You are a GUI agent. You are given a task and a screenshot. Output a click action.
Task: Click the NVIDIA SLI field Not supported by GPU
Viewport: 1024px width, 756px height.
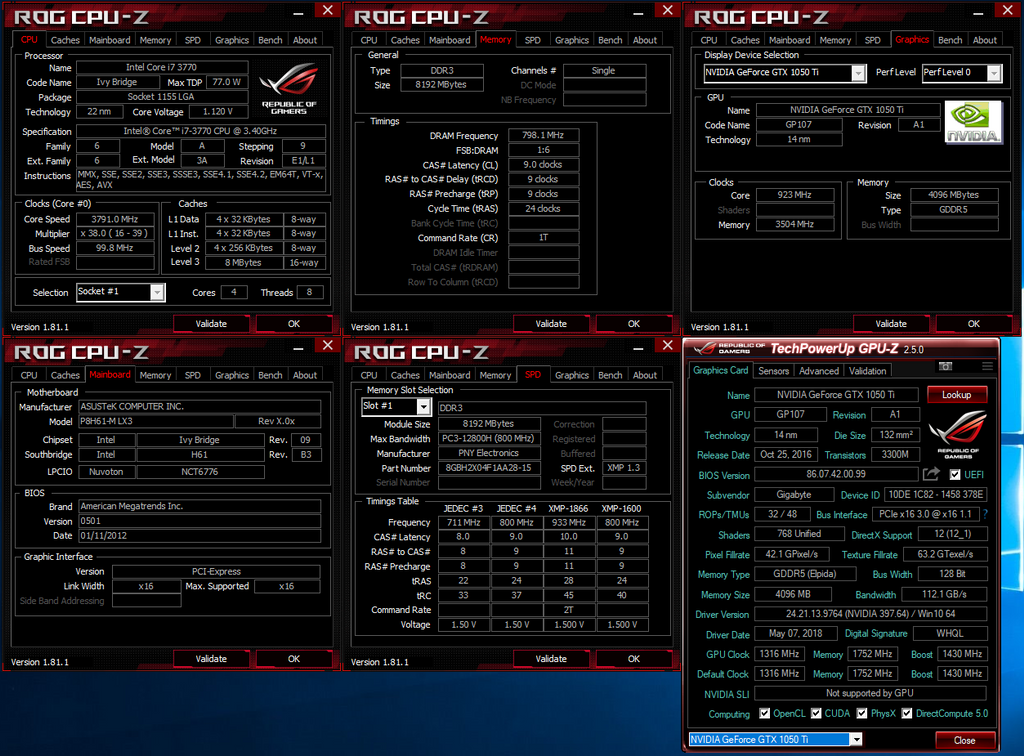point(871,693)
